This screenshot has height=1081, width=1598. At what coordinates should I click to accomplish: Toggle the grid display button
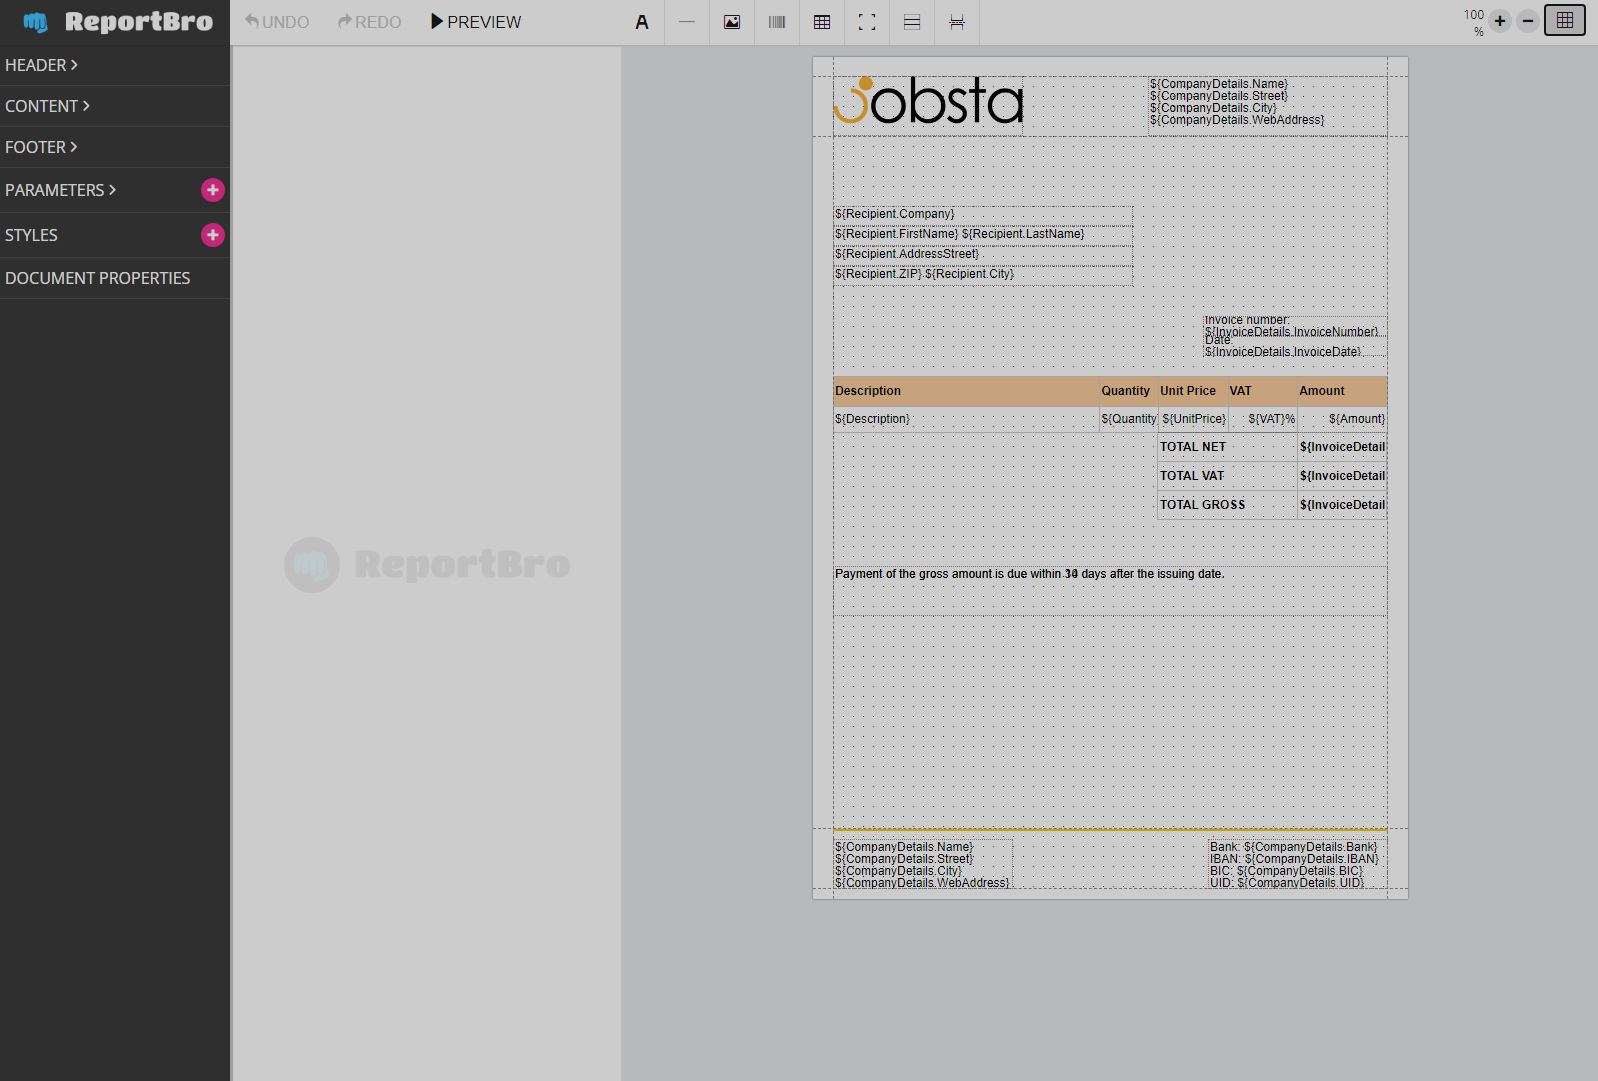pyautogui.click(x=1565, y=20)
